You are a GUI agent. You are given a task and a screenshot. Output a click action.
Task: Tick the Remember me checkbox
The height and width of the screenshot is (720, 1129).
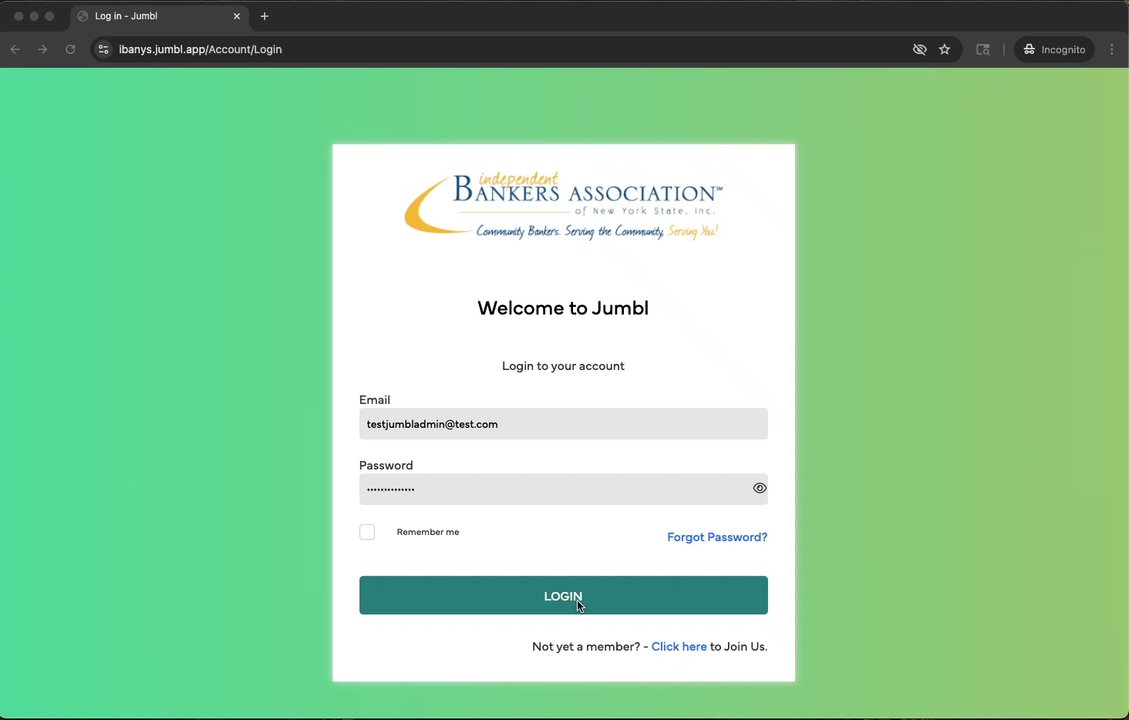tap(367, 532)
